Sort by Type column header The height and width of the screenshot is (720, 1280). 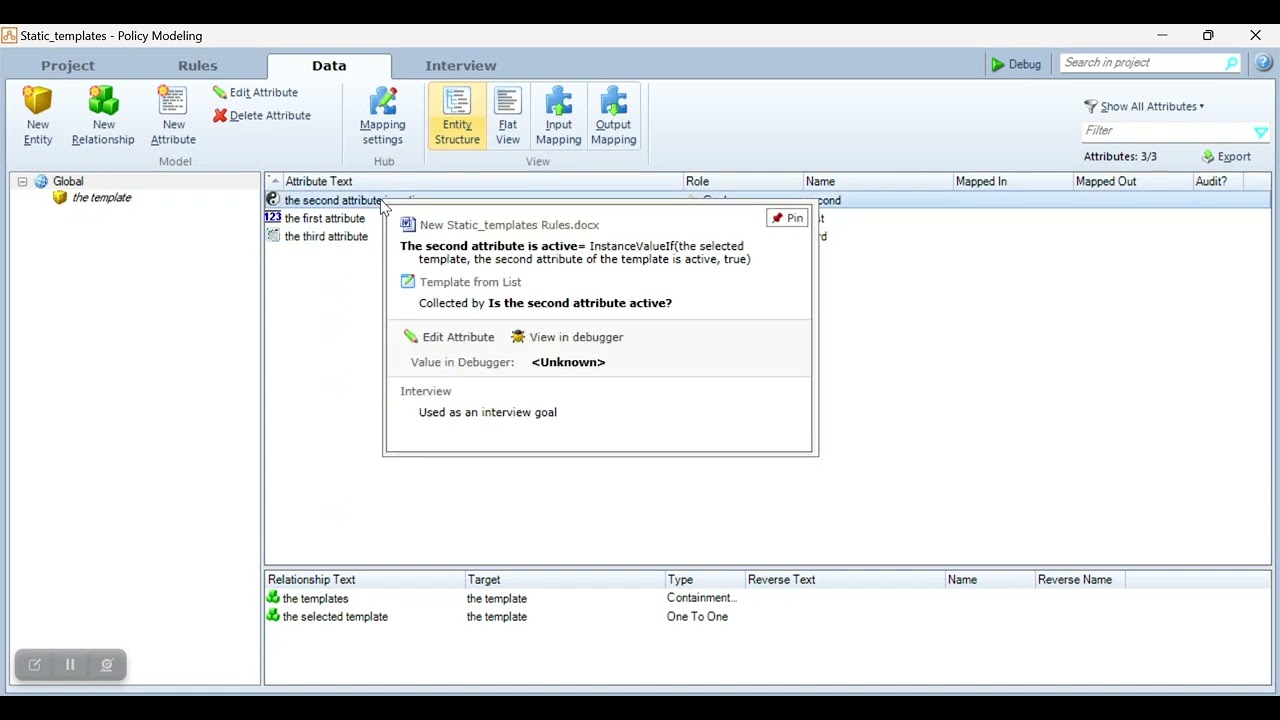[705, 580]
